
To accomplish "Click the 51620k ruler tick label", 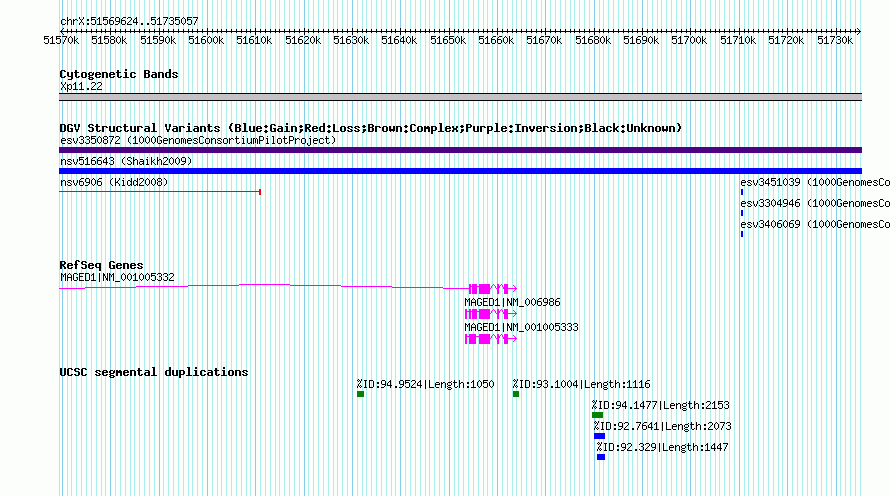I will (x=303, y=41).
